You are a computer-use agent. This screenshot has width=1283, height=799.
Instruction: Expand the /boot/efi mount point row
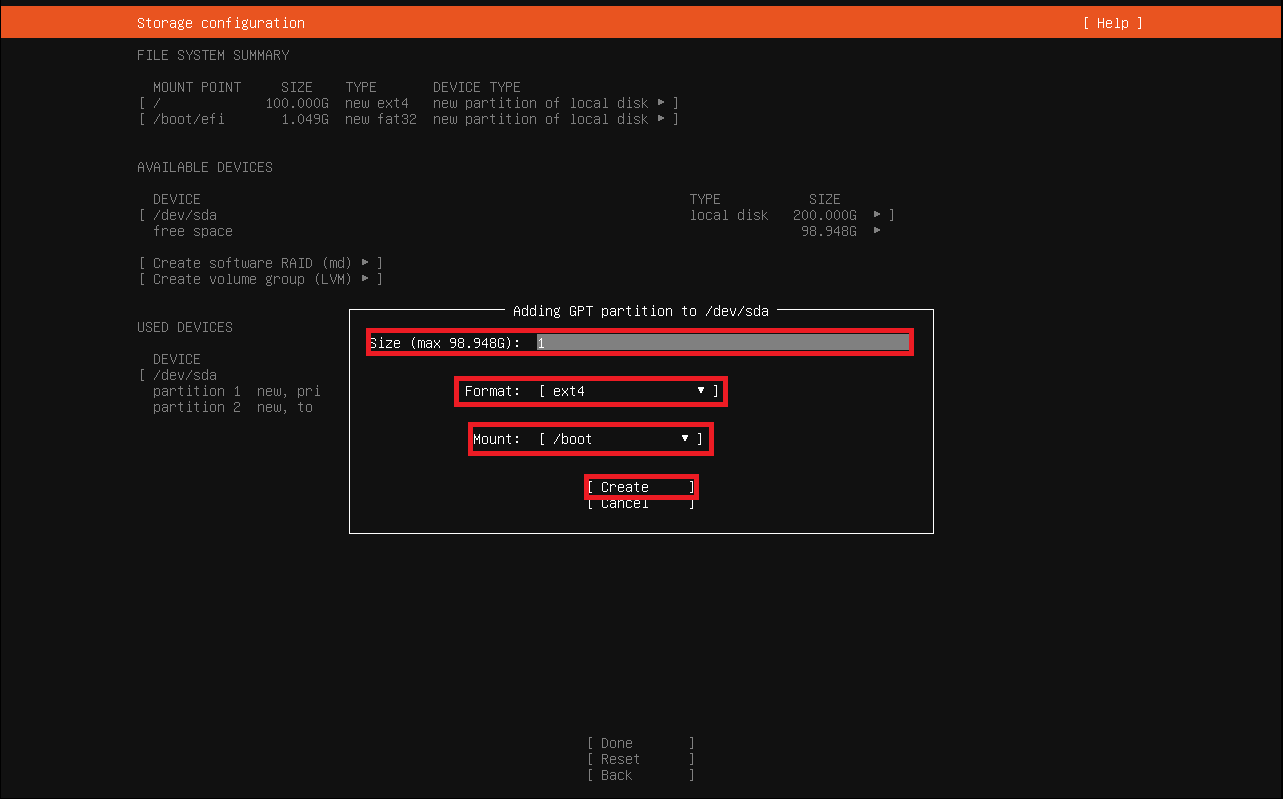(409, 119)
